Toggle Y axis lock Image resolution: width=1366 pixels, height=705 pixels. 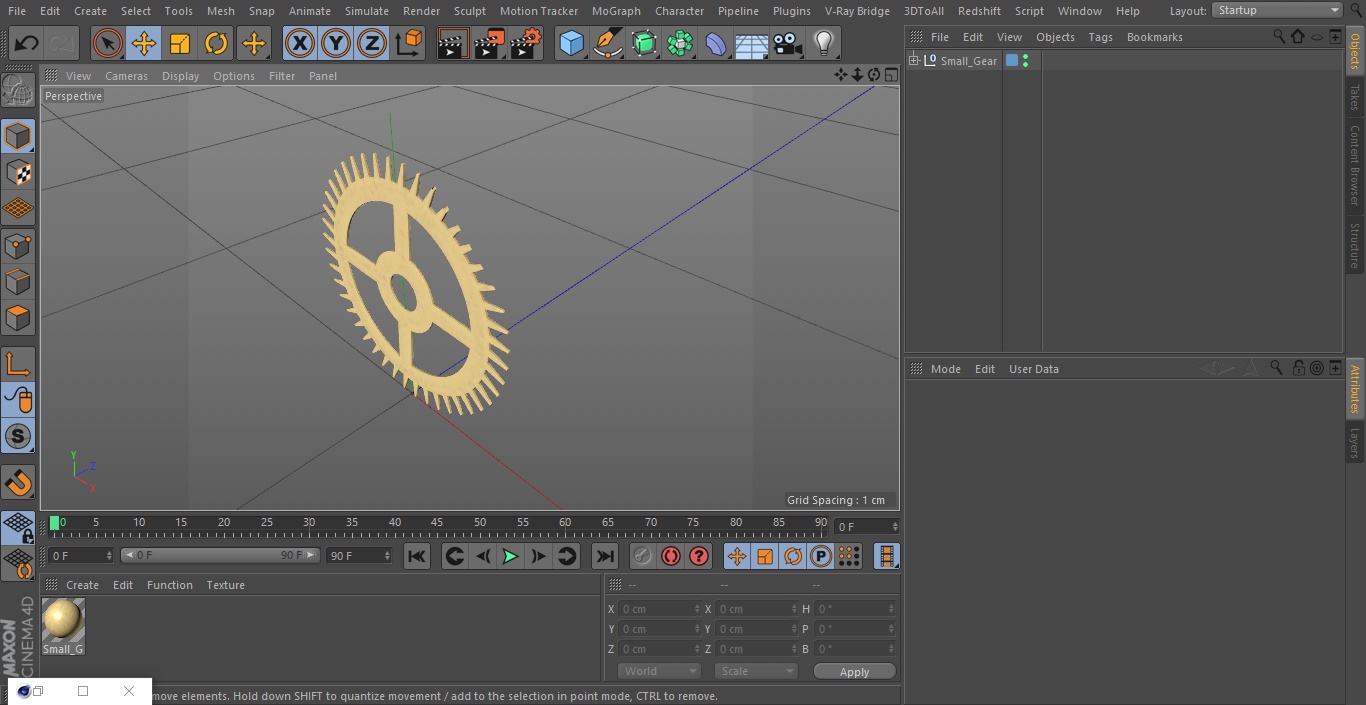(x=336, y=44)
